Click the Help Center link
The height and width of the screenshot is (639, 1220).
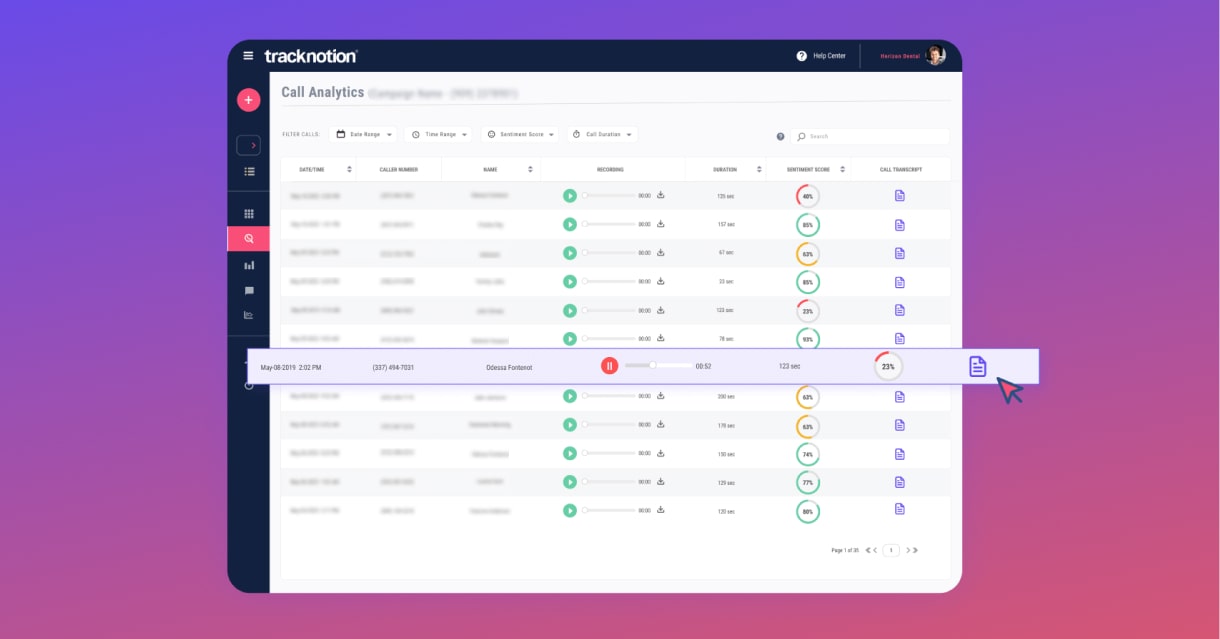tap(829, 56)
